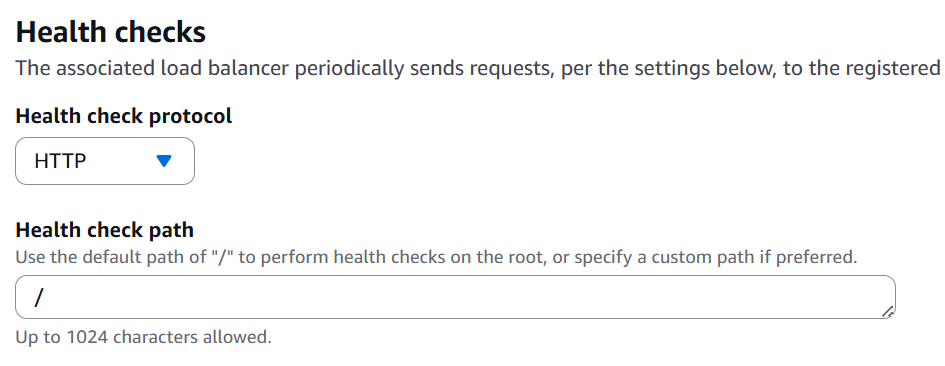Click the resize handle of path field
Viewport: 945px width, 366px height.
tap(888, 312)
